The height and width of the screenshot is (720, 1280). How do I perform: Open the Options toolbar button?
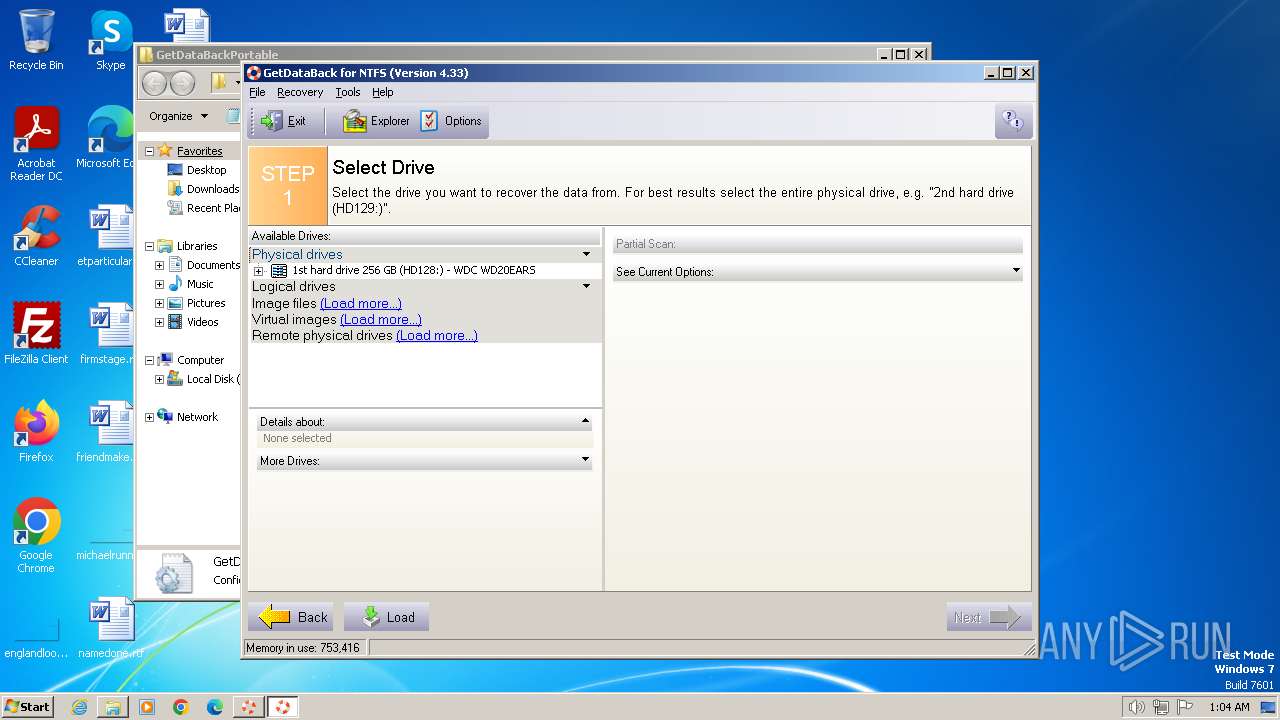452,121
